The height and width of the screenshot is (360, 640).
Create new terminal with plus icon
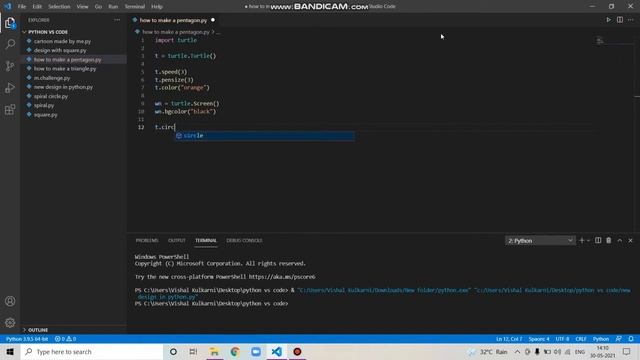point(582,240)
